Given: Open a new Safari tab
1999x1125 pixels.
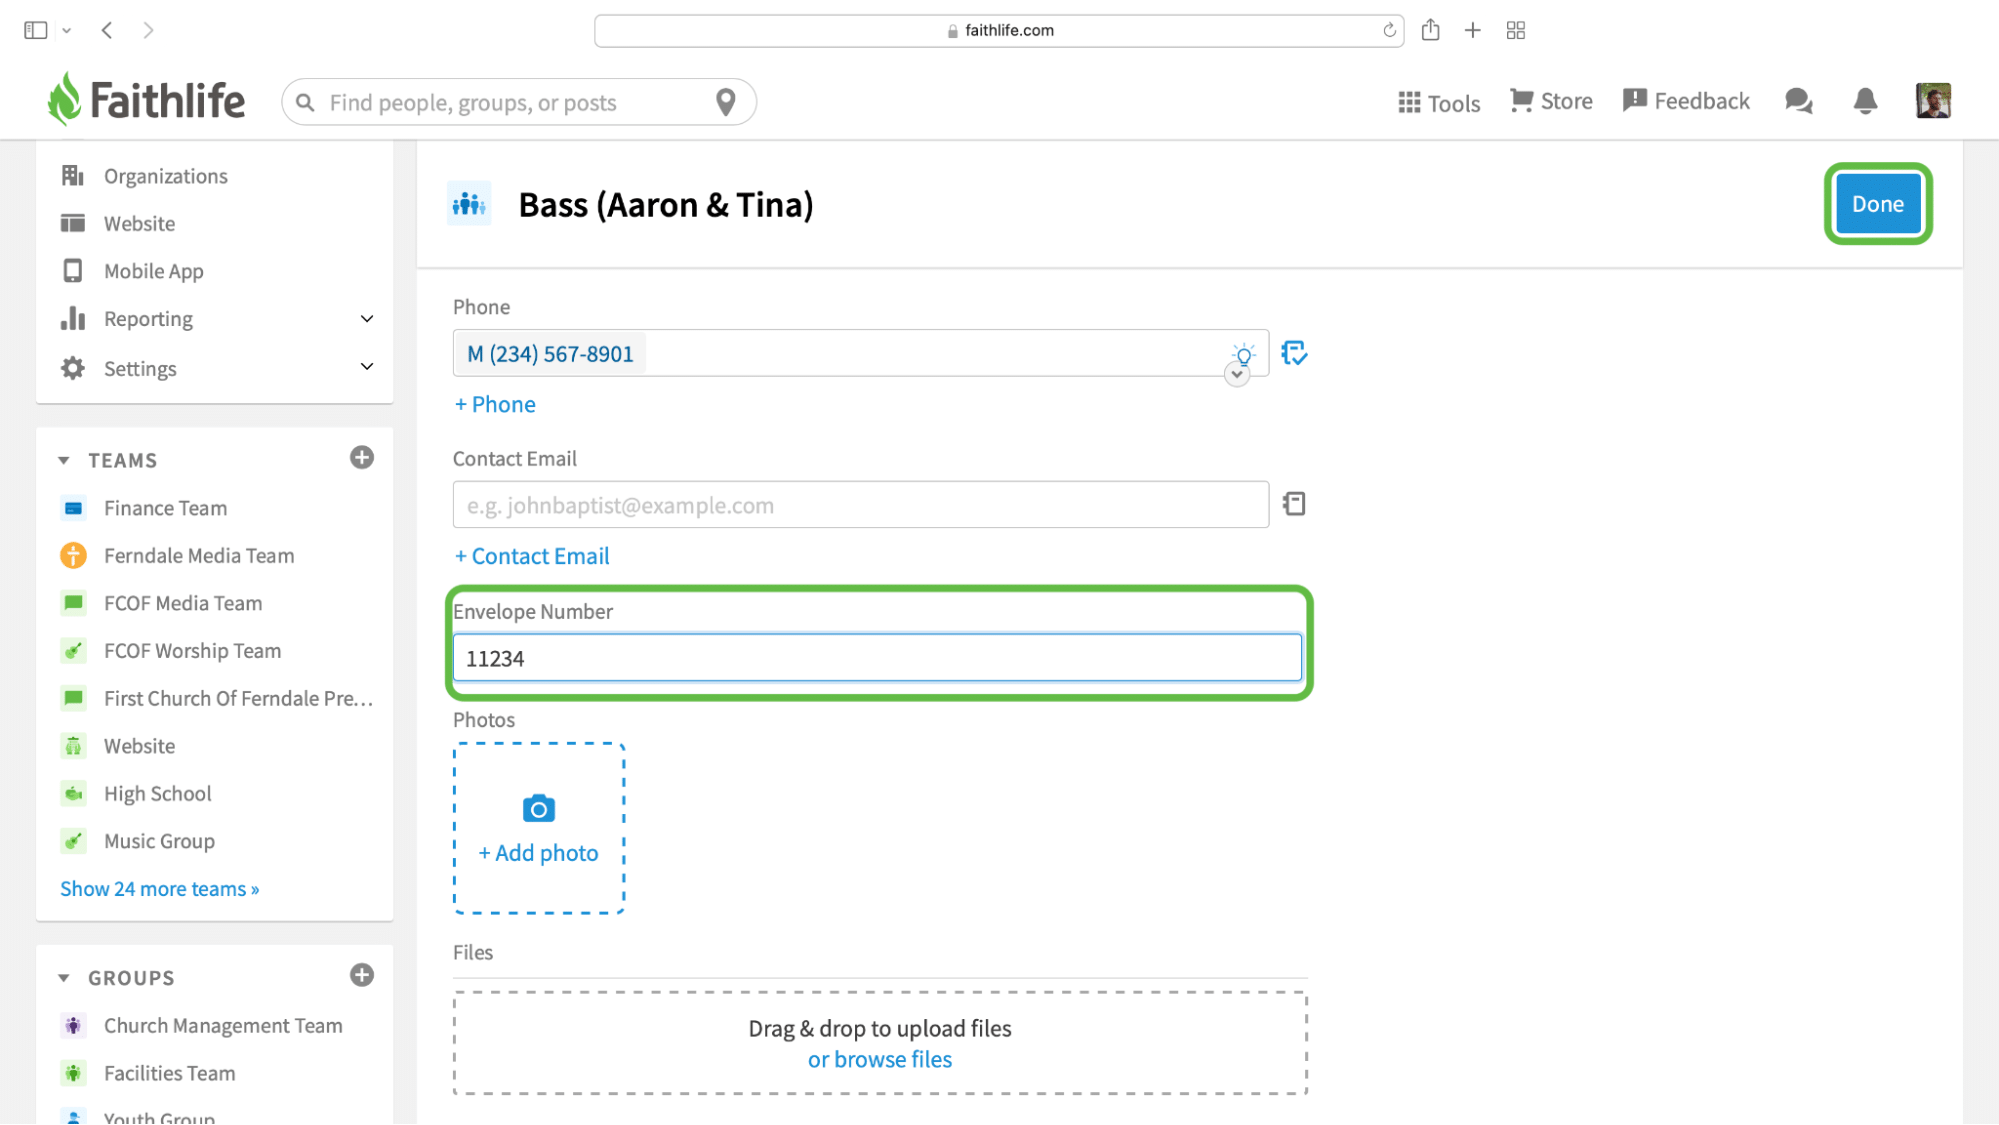Looking at the screenshot, I should [x=1472, y=30].
